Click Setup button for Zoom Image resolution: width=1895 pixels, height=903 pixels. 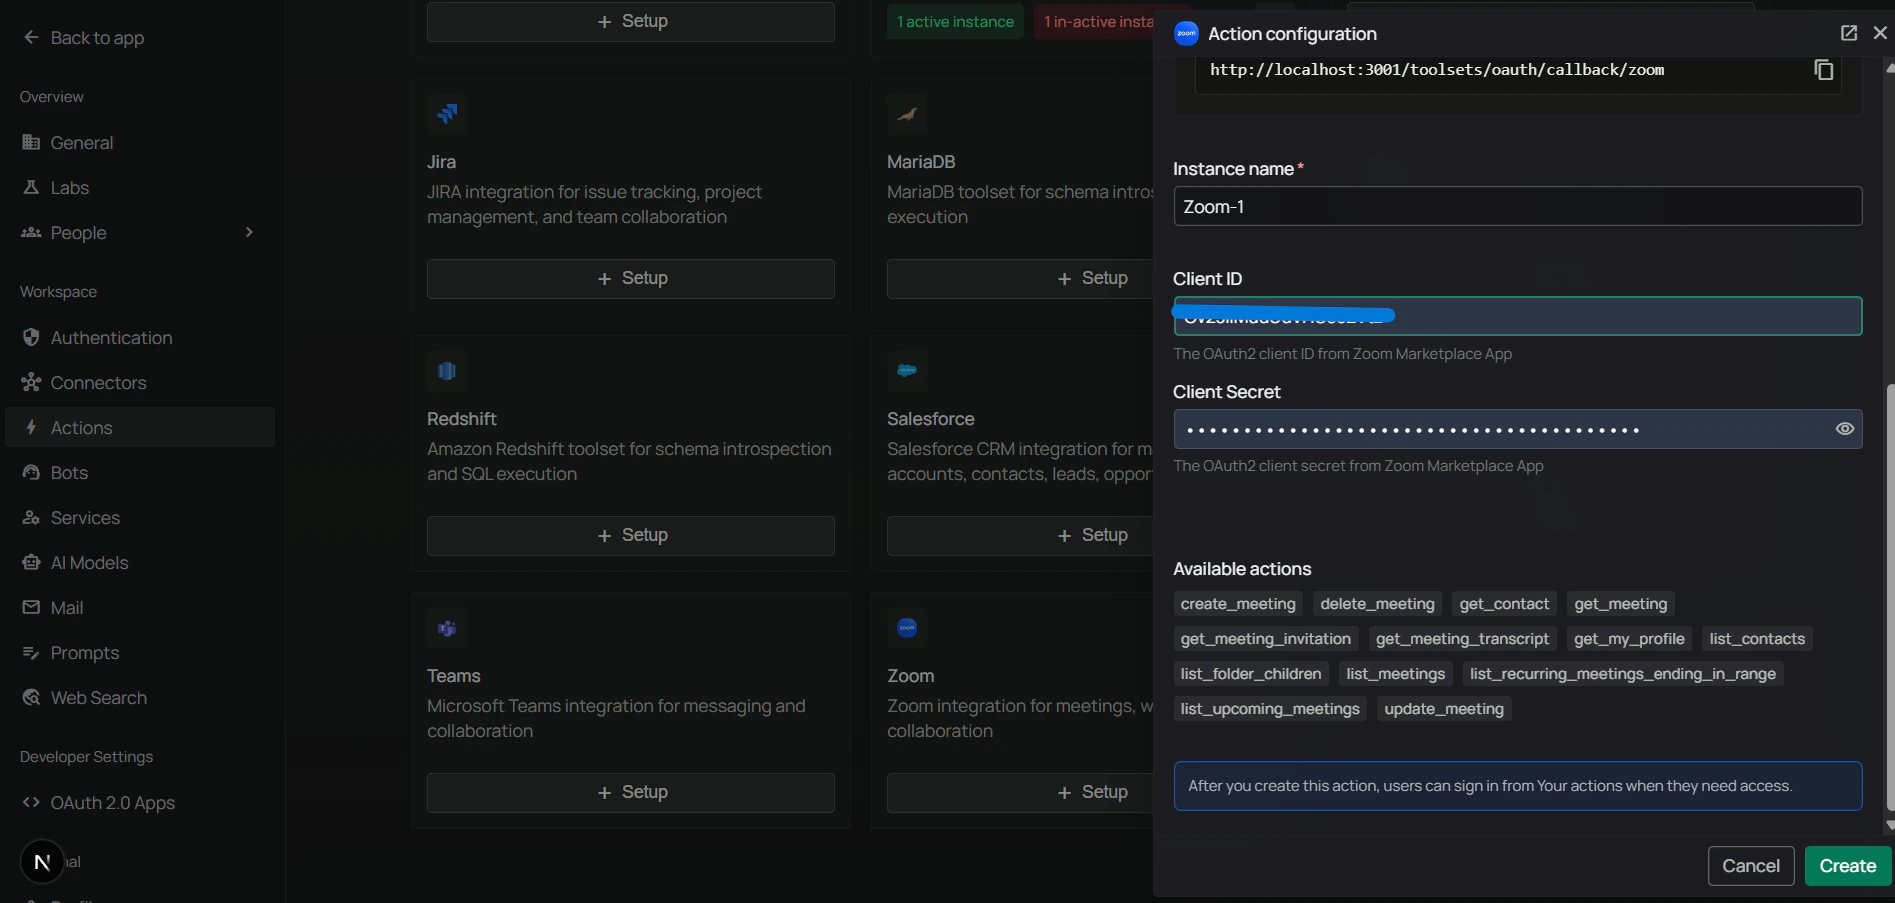(1020, 792)
